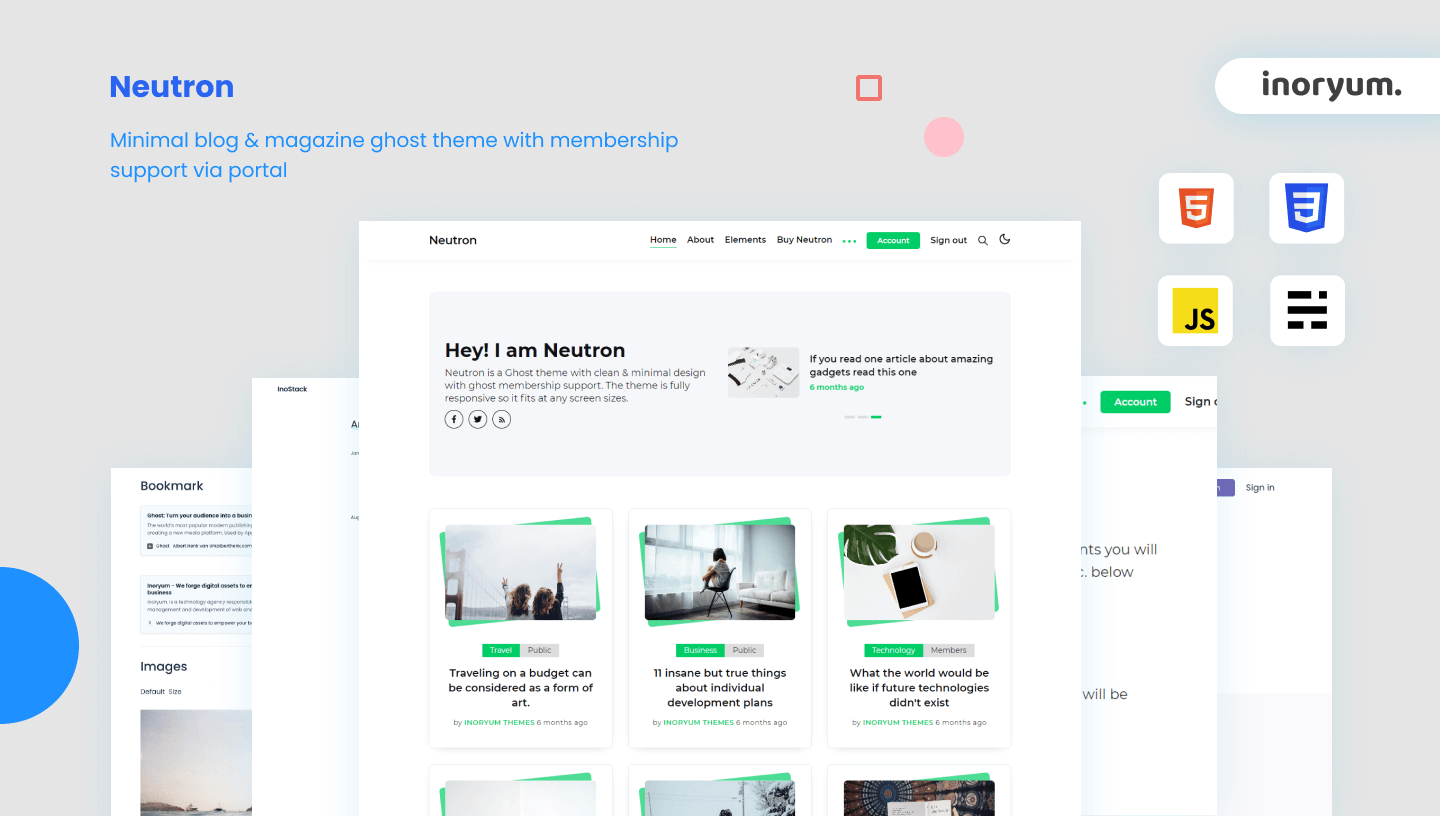Viewport: 1440px width, 816px height.
Task: Open 'What the world would be' title
Action: point(919,688)
